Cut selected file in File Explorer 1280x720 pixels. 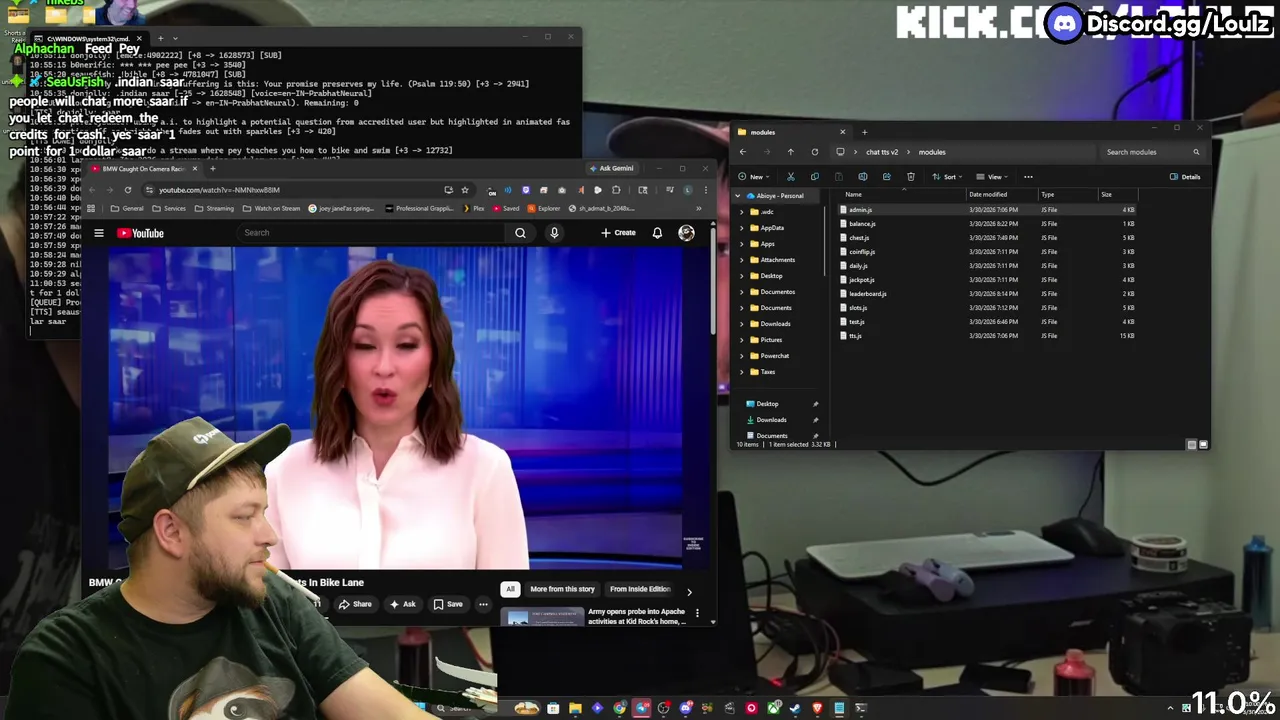point(790,177)
